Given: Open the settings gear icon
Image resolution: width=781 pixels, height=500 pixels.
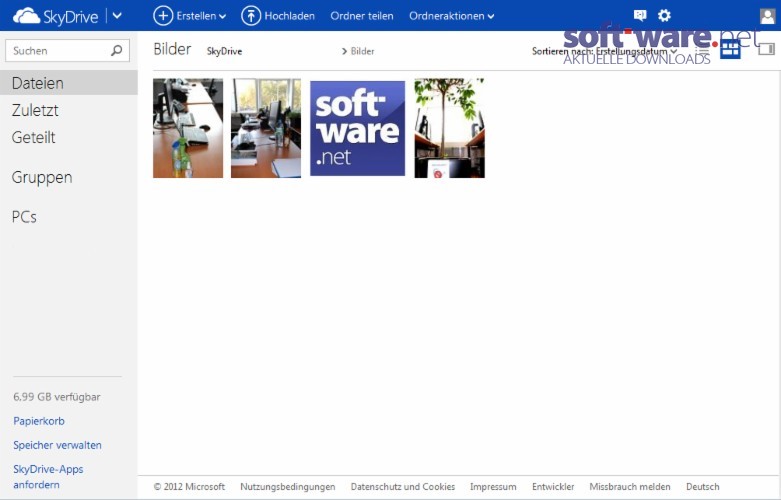Looking at the screenshot, I should (664, 15).
